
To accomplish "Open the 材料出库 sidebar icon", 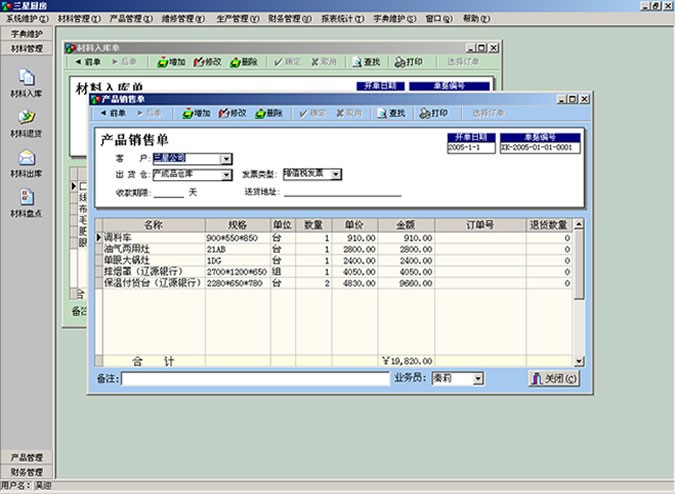I will pos(27,160).
